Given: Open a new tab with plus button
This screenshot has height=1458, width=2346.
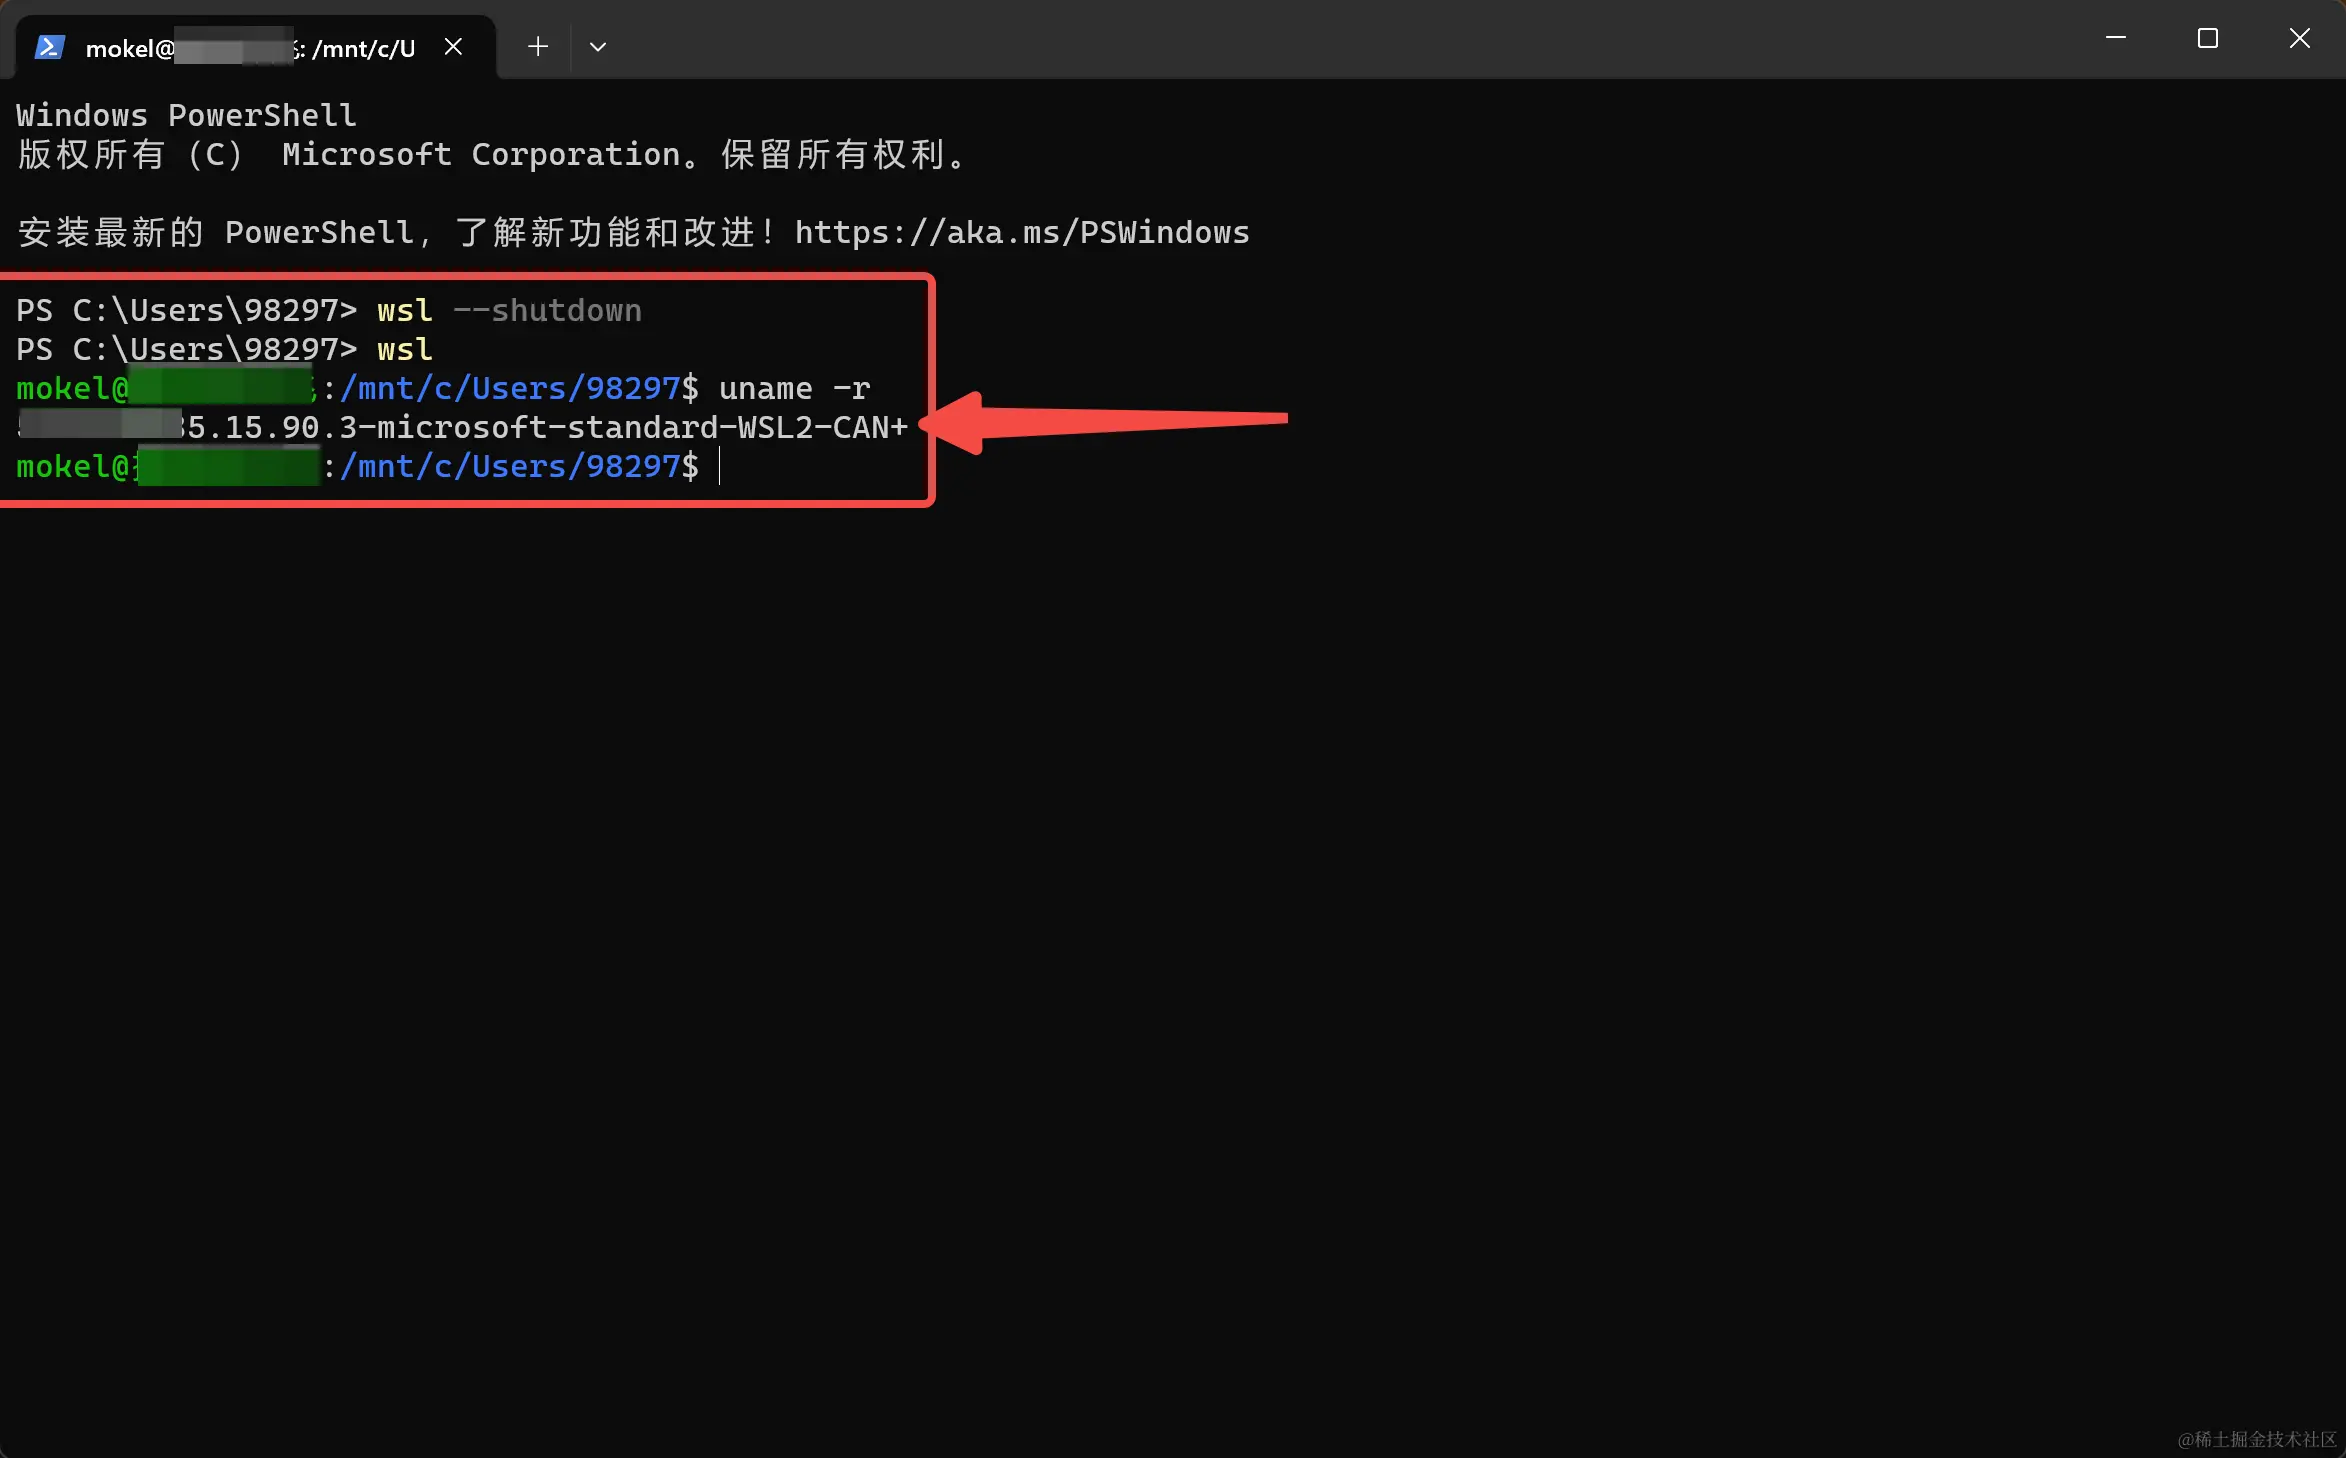Looking at the screenshot, I should pos(538,47).
